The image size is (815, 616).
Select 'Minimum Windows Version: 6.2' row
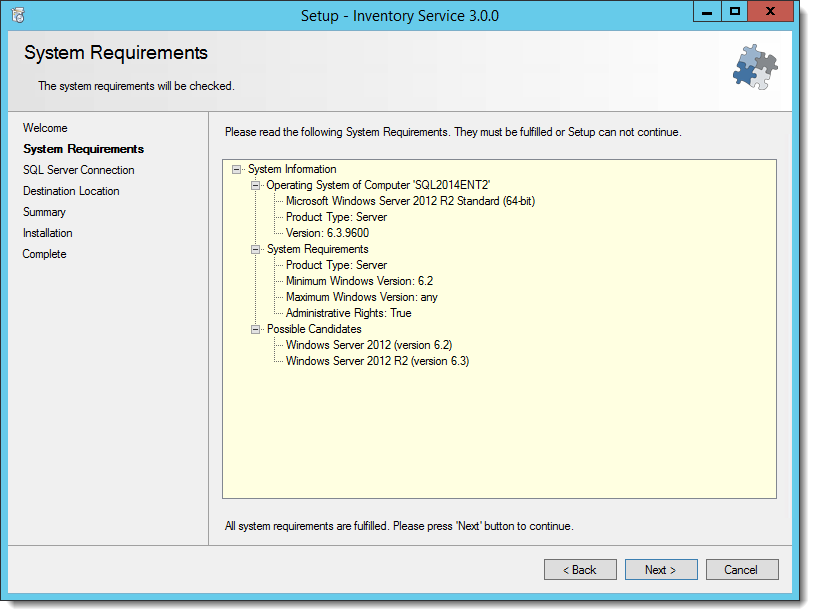pos(359,281)
